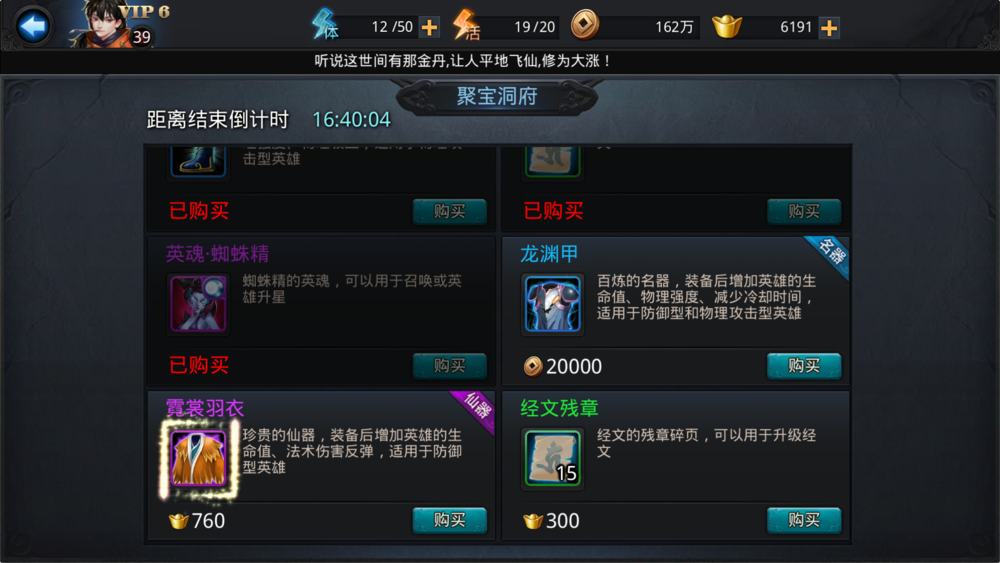This screenshot has height=563, width=1000.
Task: Add stamina with the plus beside 12/50
Action: [x=429, y=27]
